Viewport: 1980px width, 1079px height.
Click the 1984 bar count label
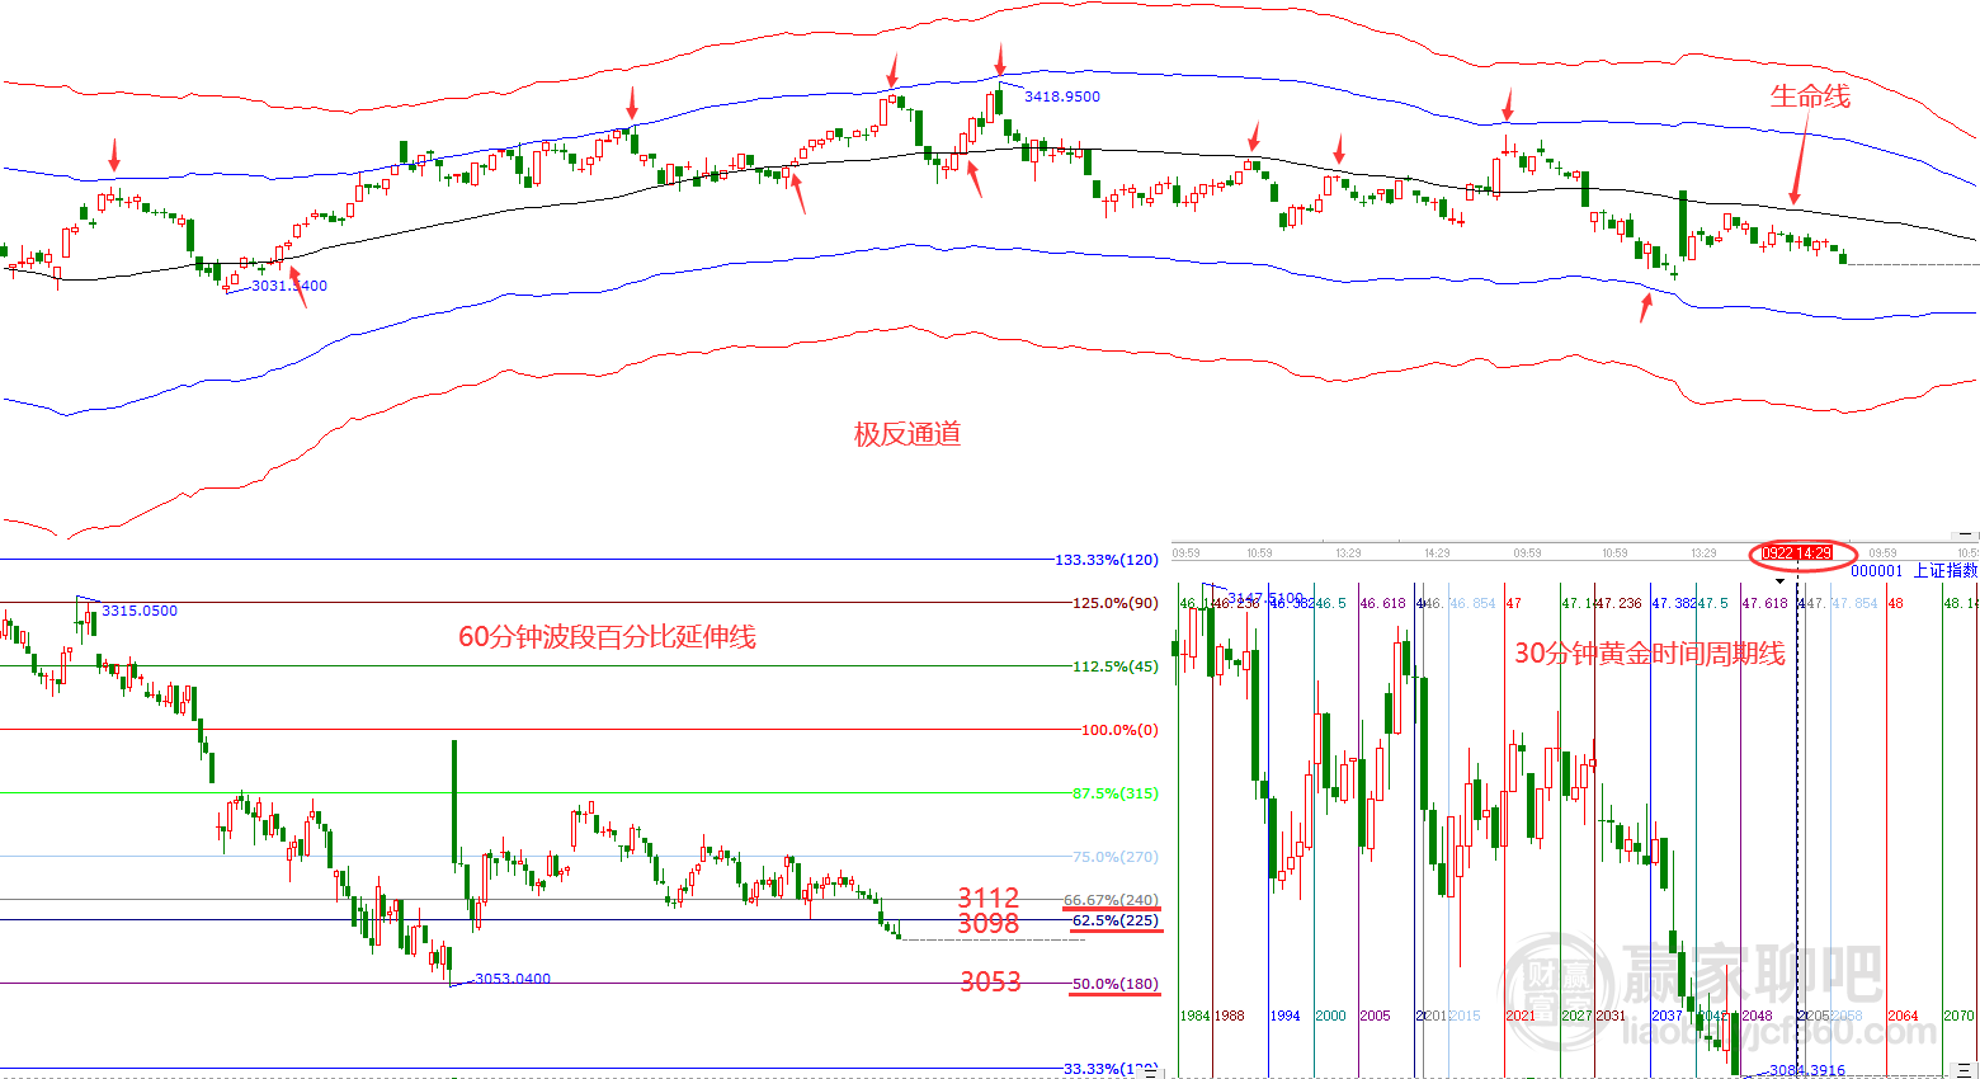click(x=1195, y=1016)
